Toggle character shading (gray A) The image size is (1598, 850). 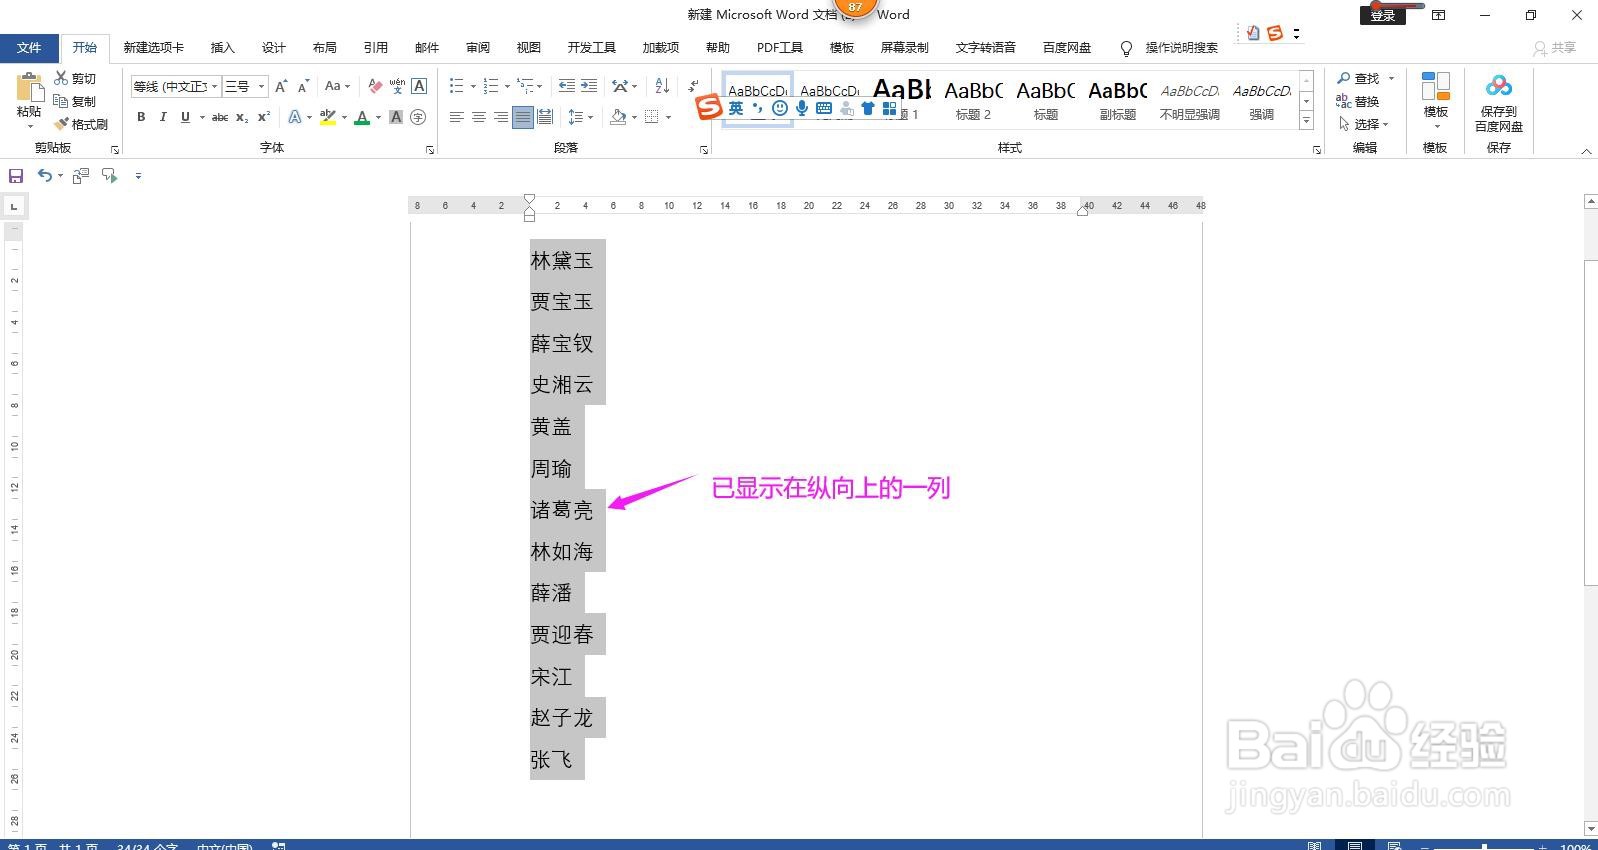pos(396,117)
